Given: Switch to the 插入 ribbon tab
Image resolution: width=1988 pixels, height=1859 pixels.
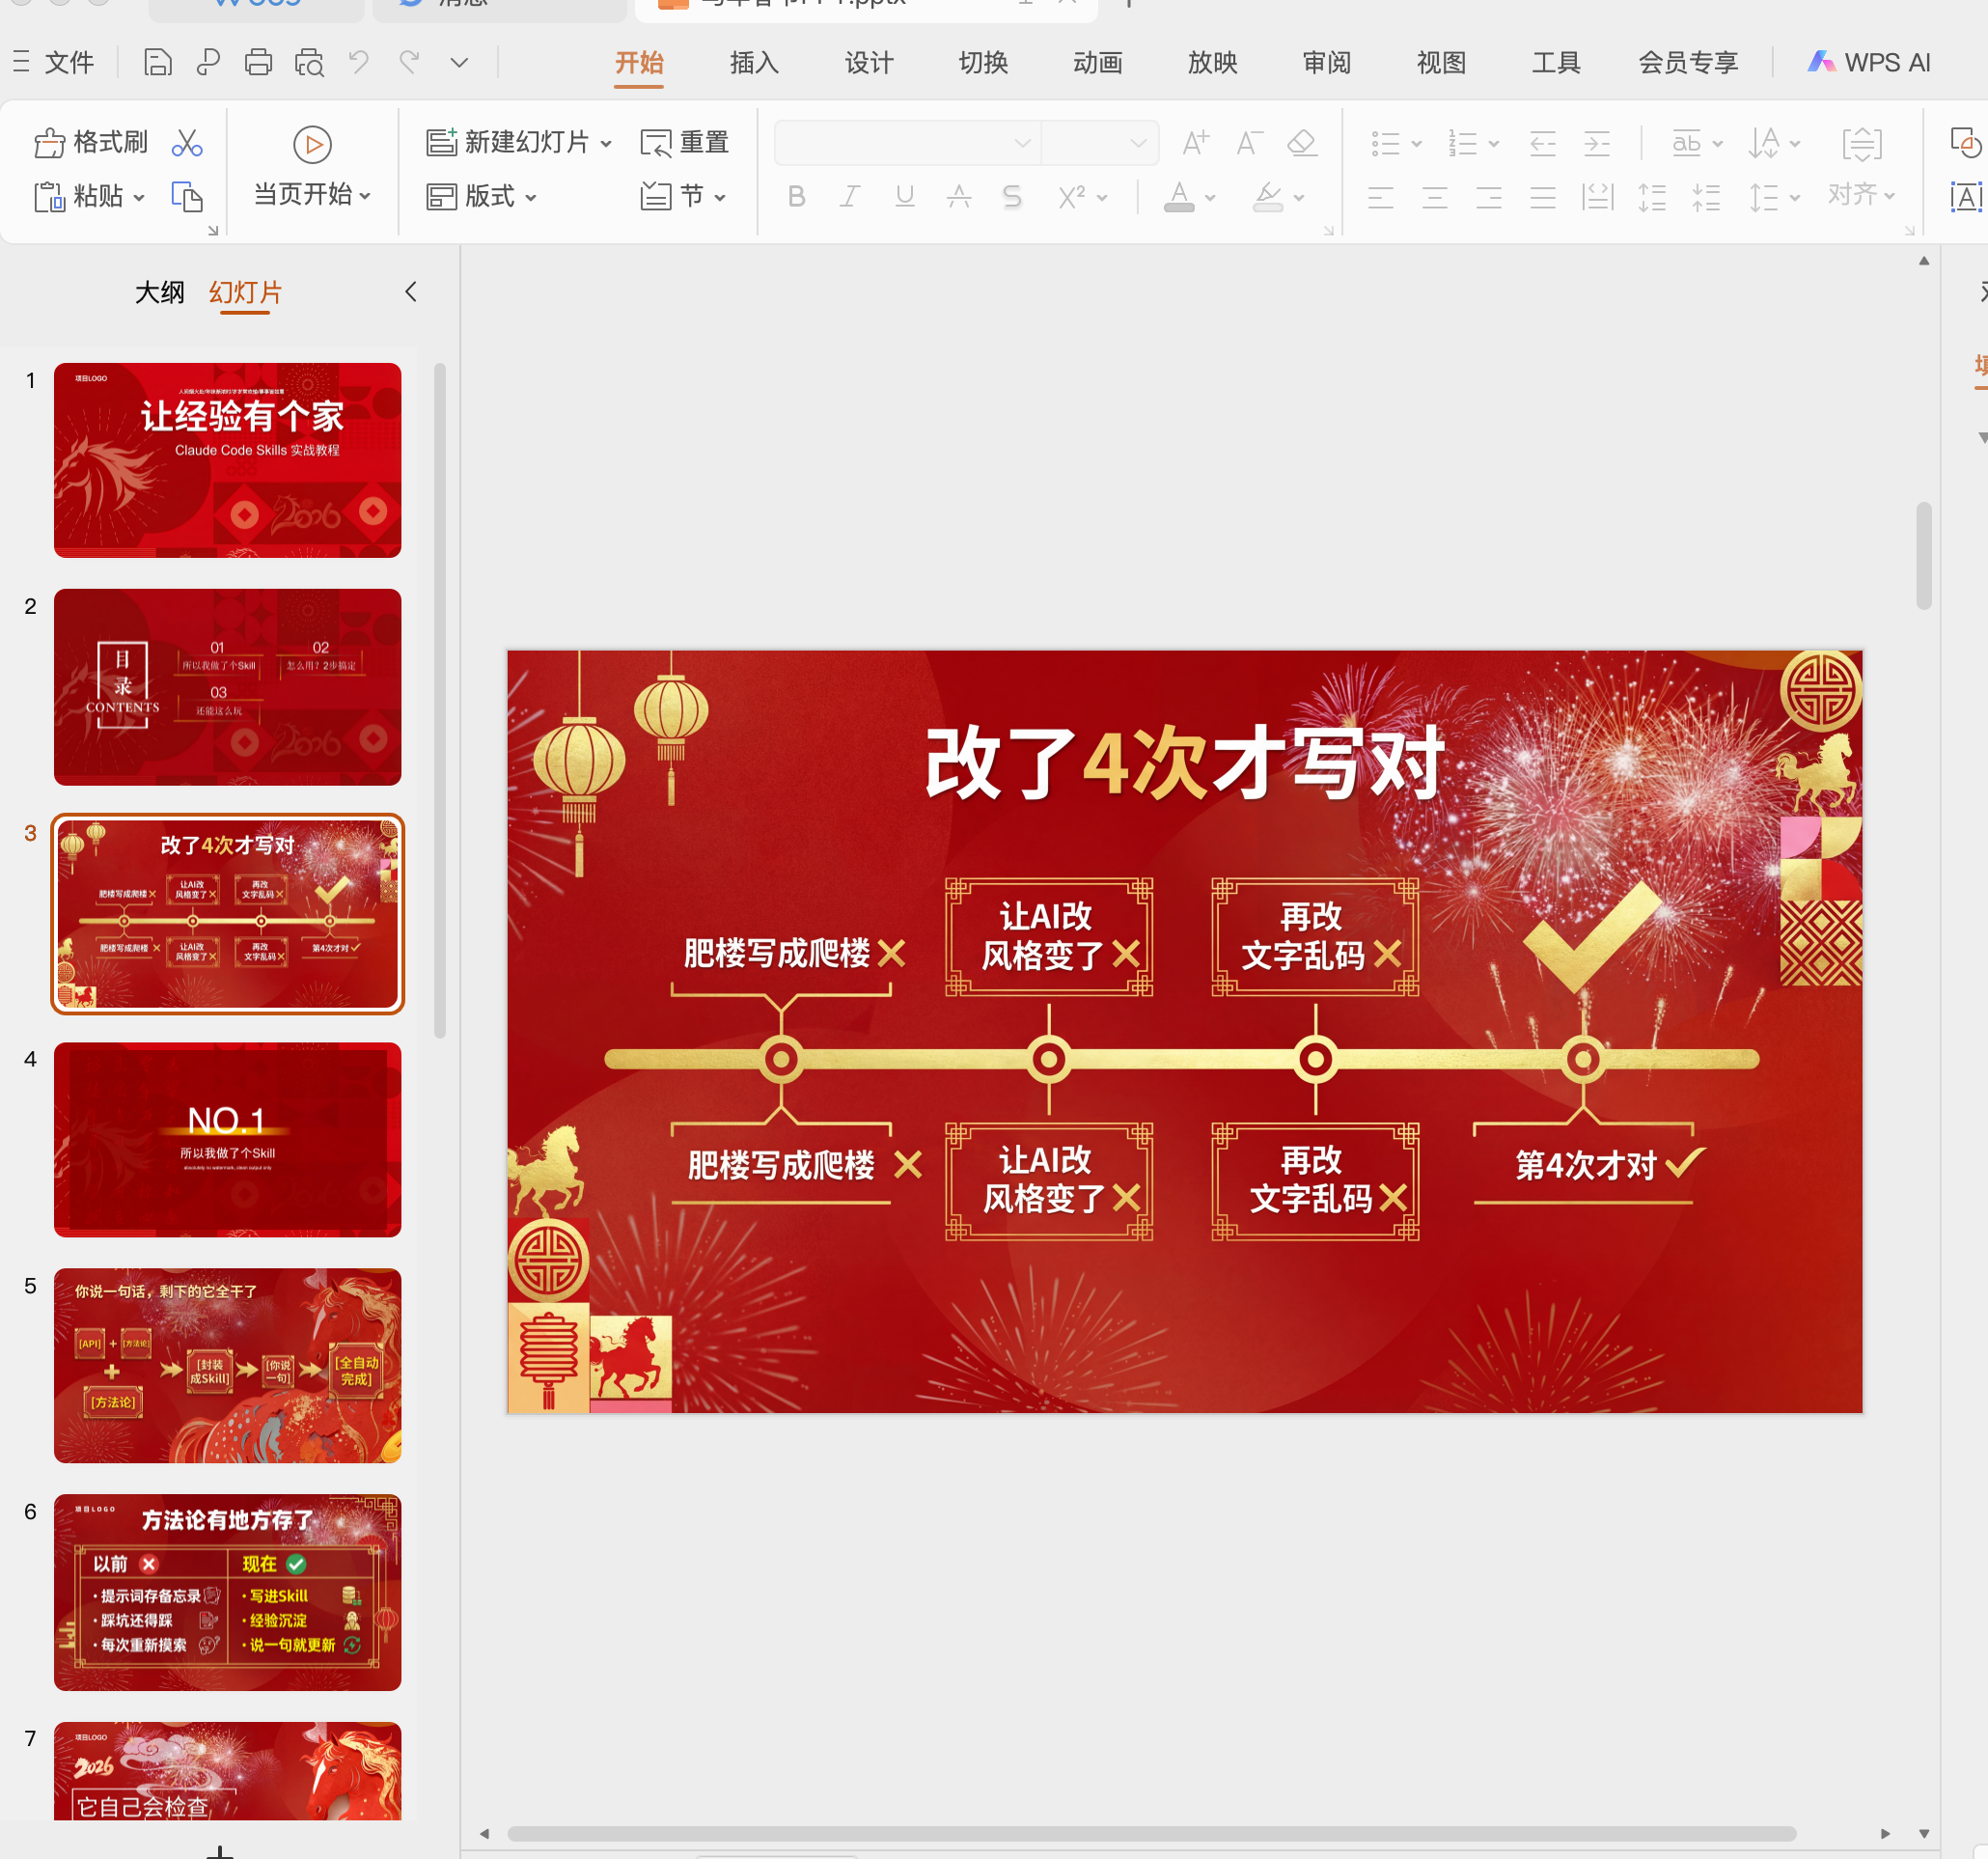Looking at the screenshot, I should click(752, 62).
